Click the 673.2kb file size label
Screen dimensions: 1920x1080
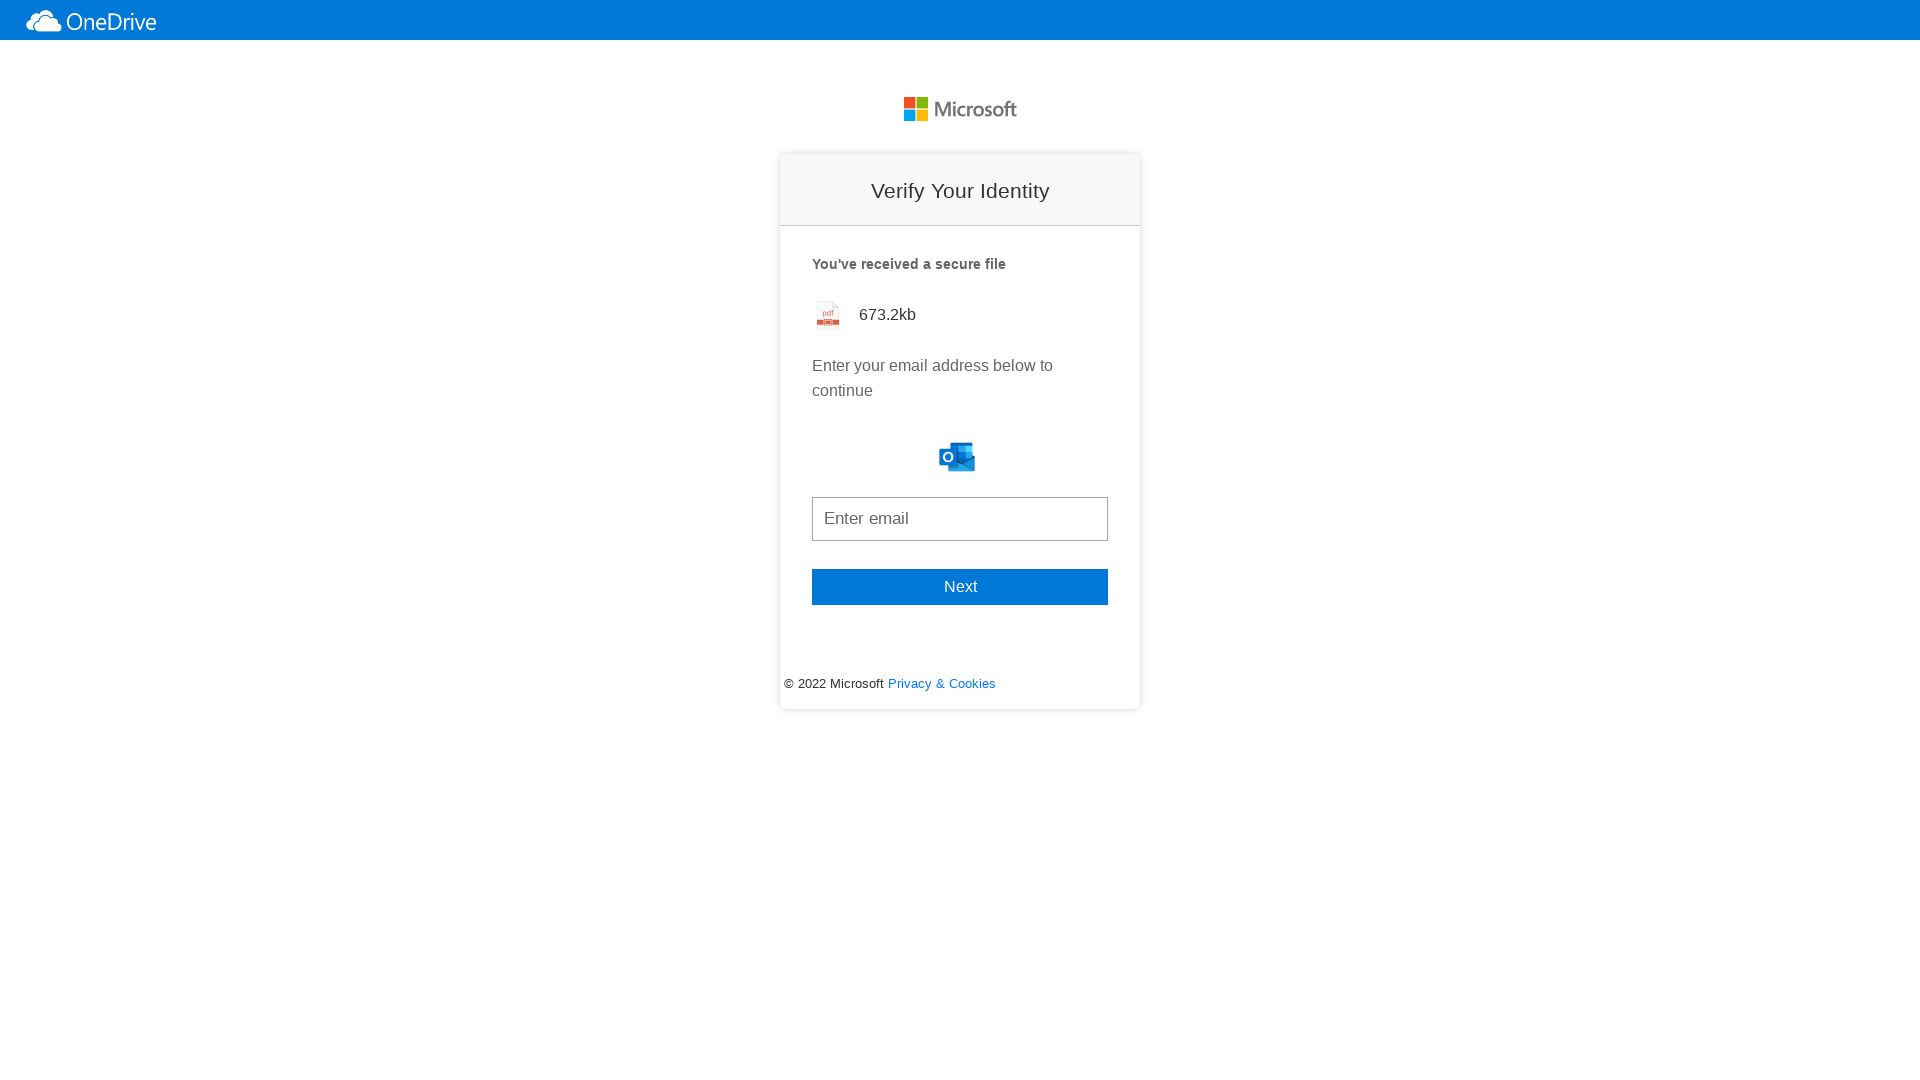(887, 315)
